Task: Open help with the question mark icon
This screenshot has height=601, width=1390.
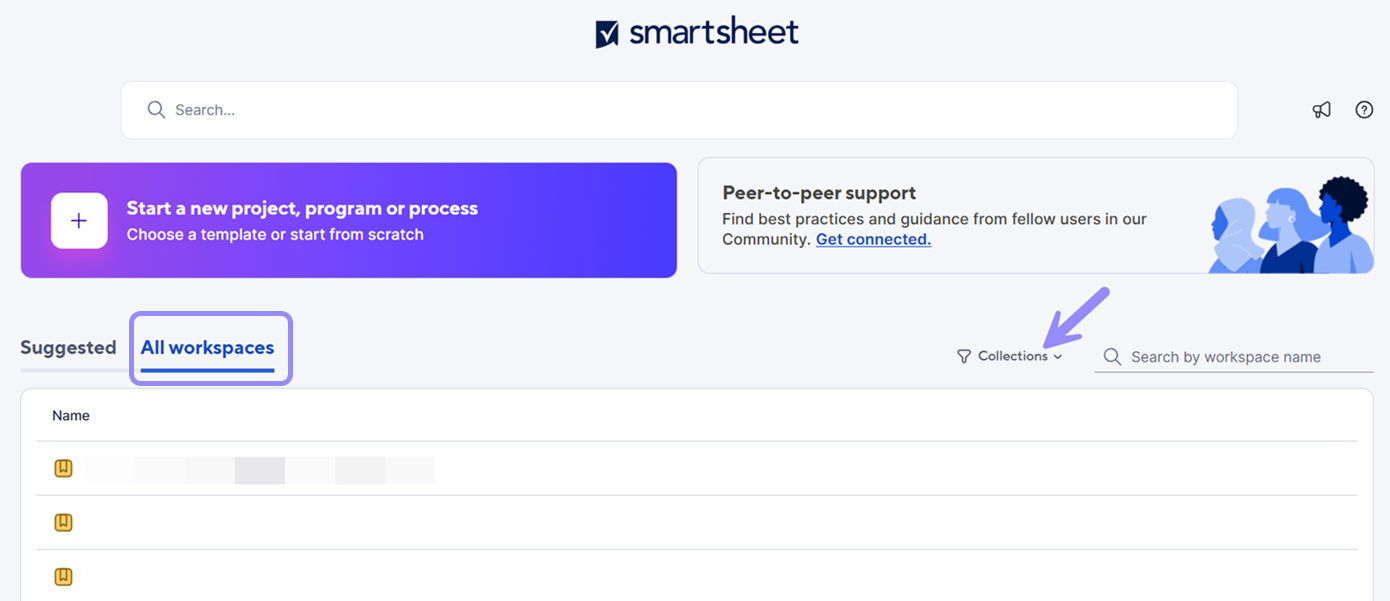Action: (1364, 110)
